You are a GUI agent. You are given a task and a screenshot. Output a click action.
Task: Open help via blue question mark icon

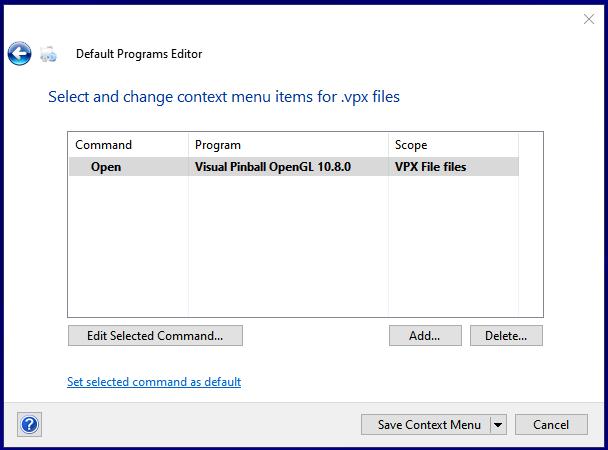[29, 424]
